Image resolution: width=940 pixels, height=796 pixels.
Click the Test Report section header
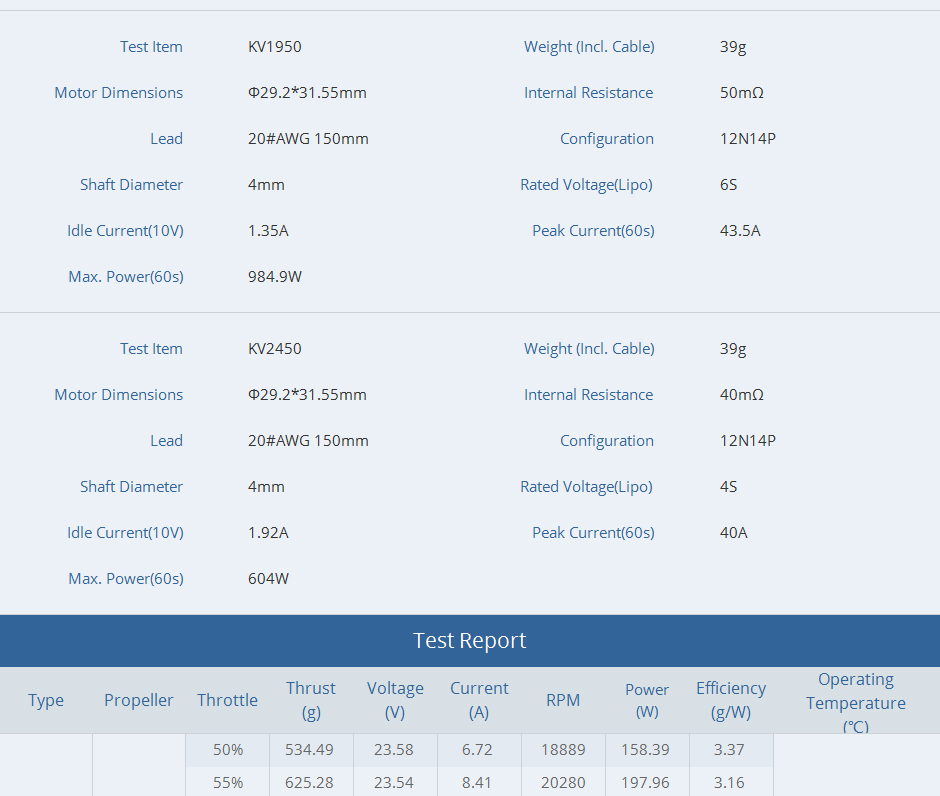[x=469, y=641]
